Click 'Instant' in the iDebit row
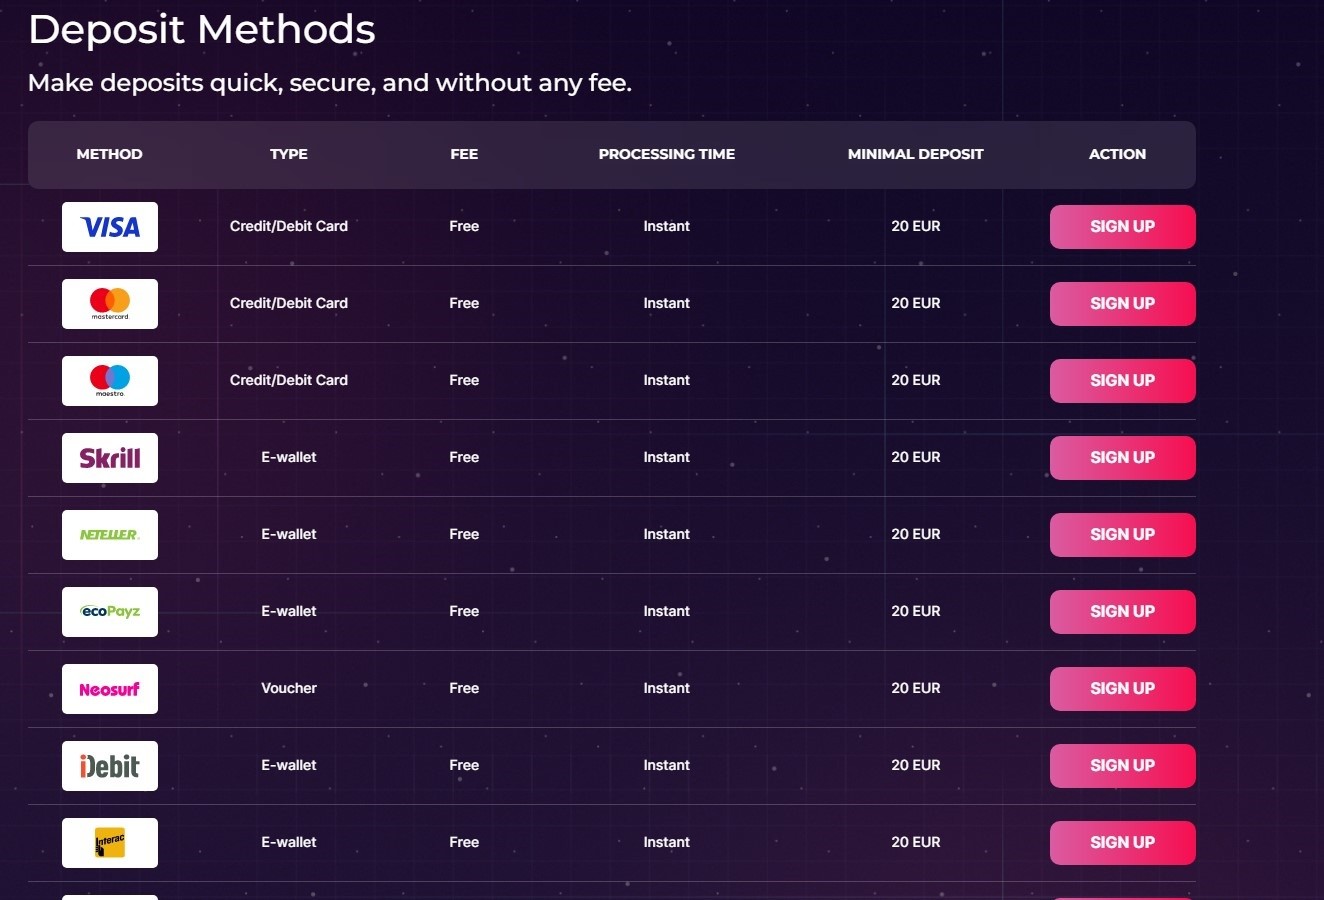1324x900 pixels. tap(667, 765)
